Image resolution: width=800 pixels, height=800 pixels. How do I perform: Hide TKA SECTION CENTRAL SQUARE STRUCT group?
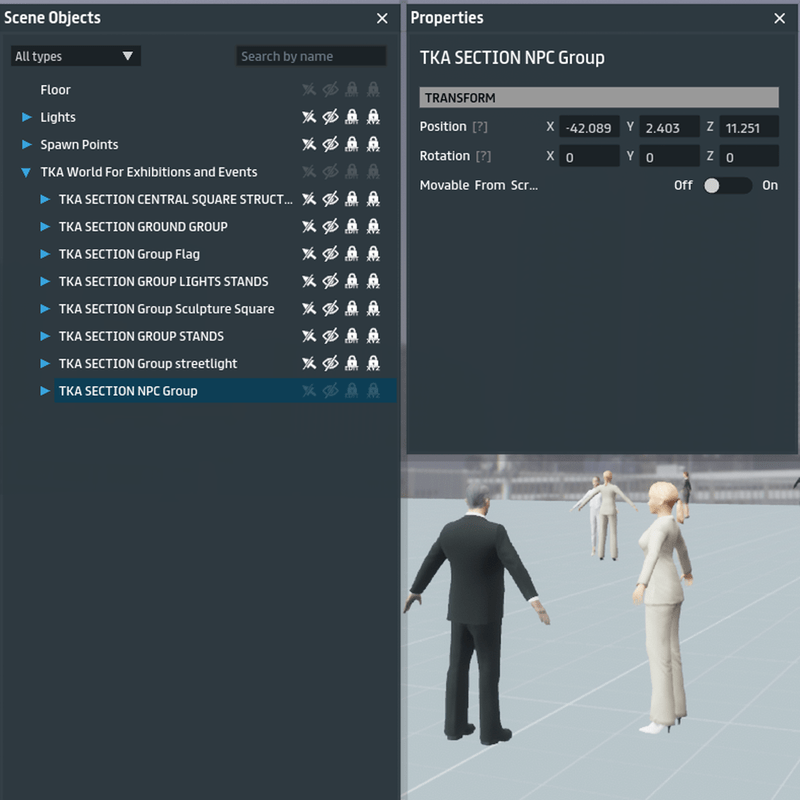coord(330,199)
